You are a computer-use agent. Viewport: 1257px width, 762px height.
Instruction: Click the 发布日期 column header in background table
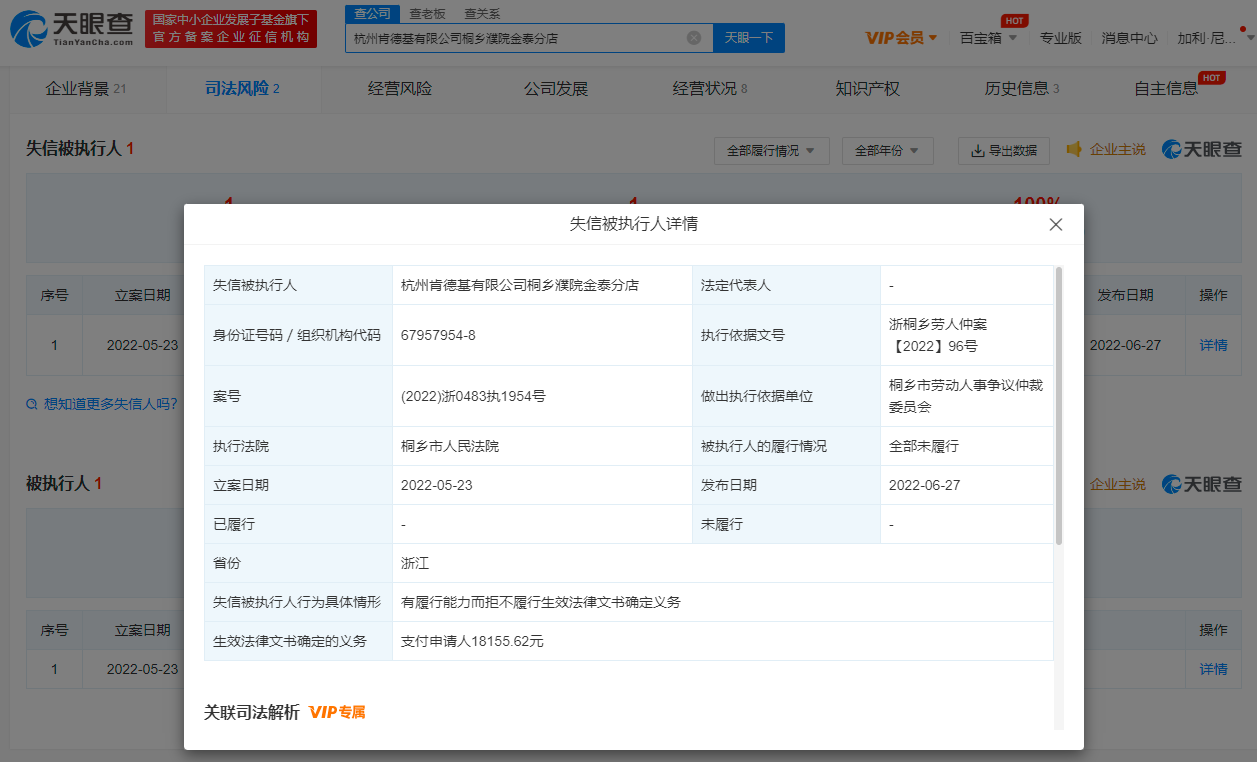[1125, 295]
